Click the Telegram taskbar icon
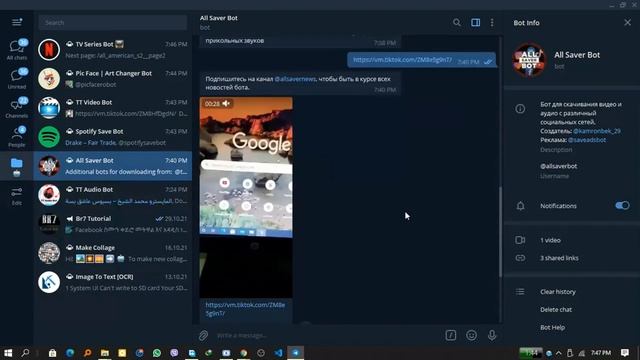 296,353
